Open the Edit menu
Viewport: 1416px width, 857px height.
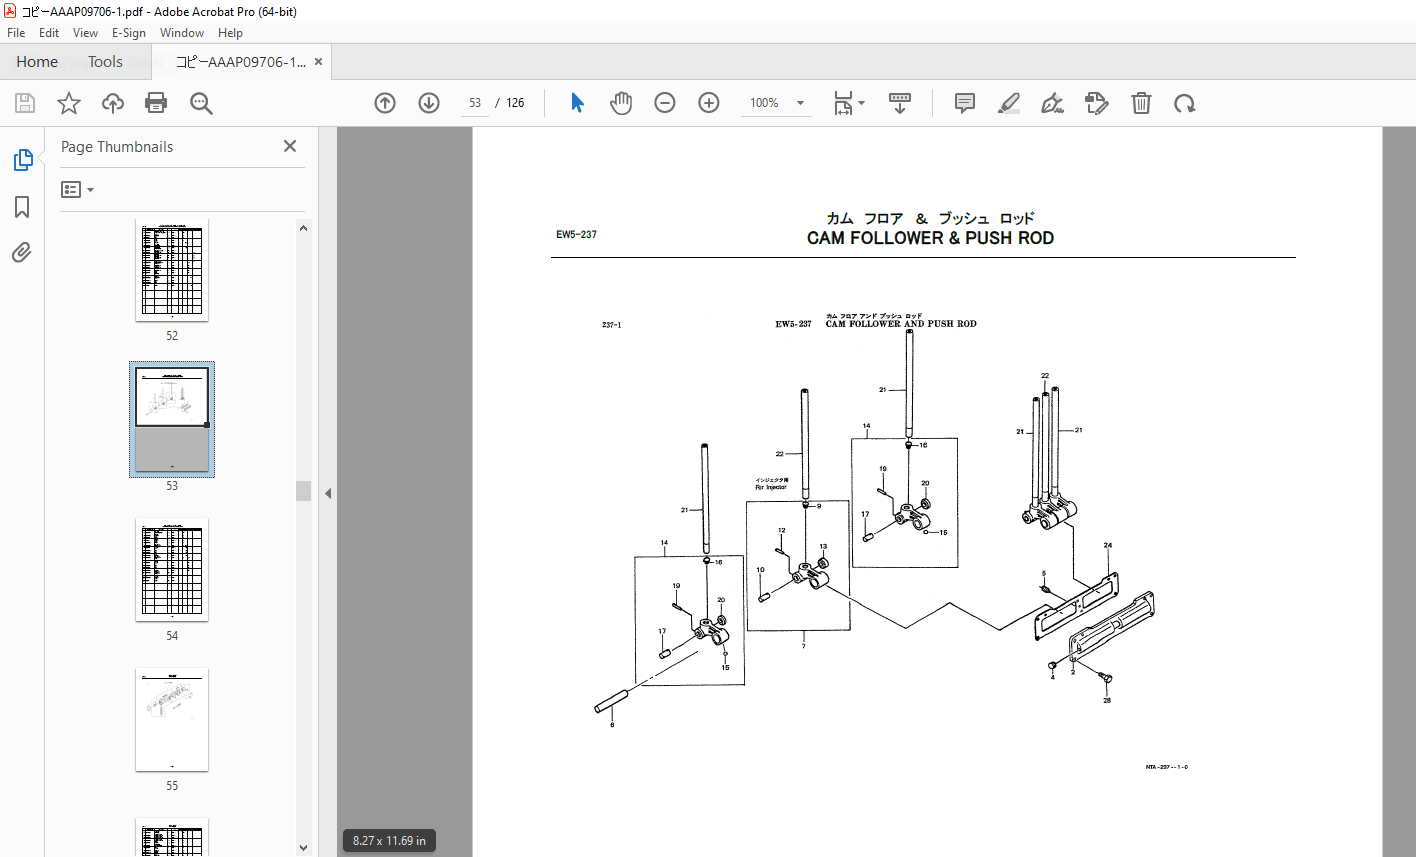[x=49, y=33]
